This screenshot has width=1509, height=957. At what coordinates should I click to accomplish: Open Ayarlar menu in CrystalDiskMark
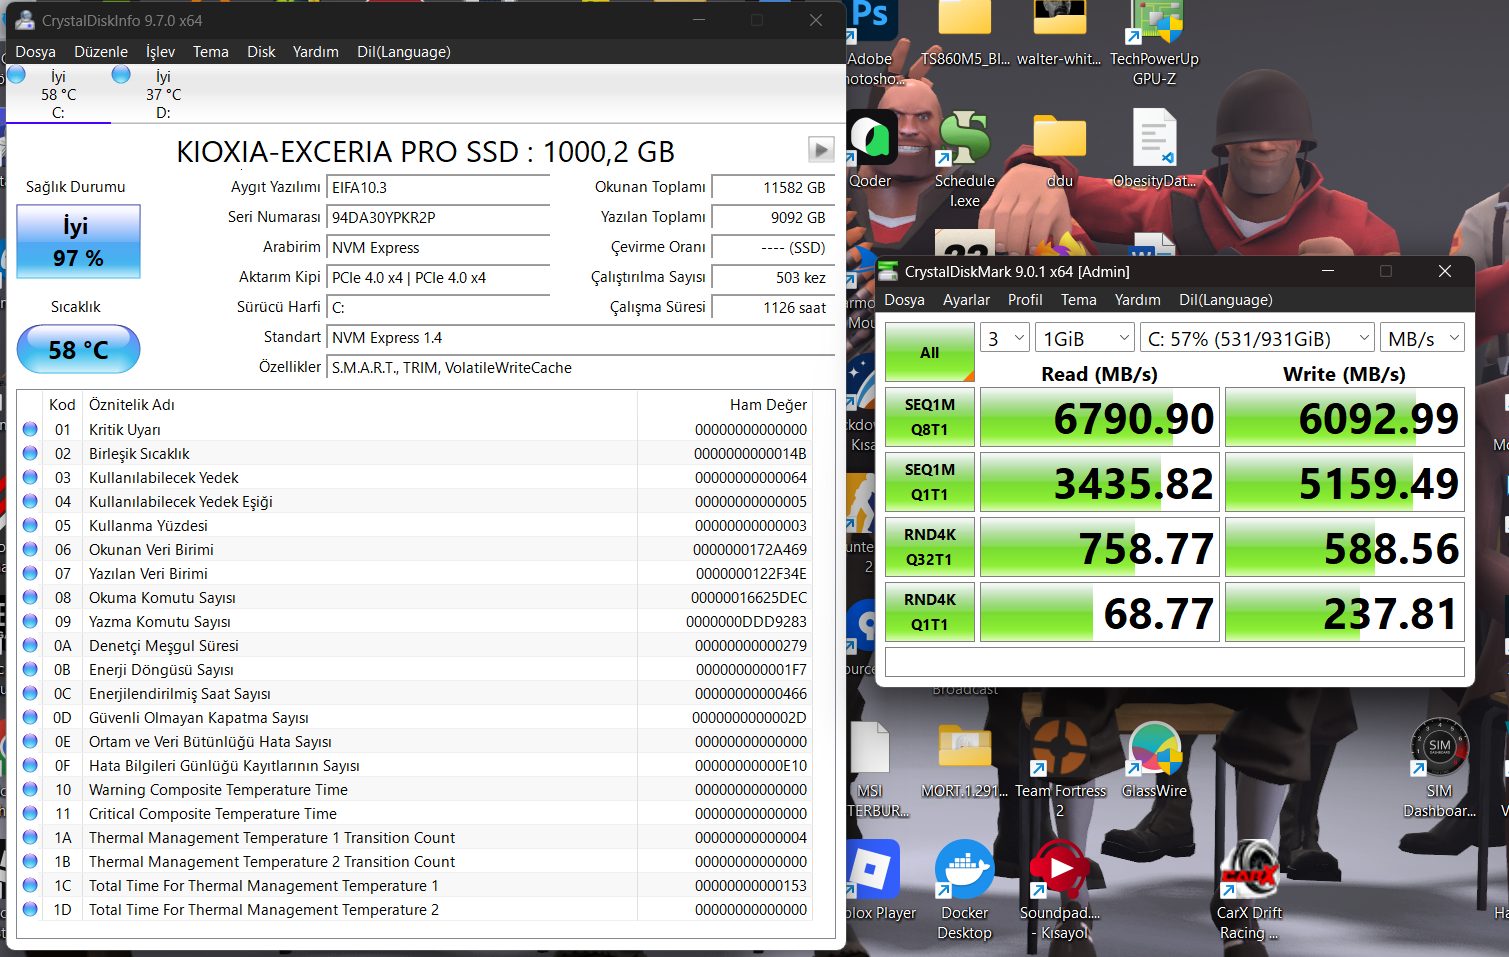tap(966, 300)
